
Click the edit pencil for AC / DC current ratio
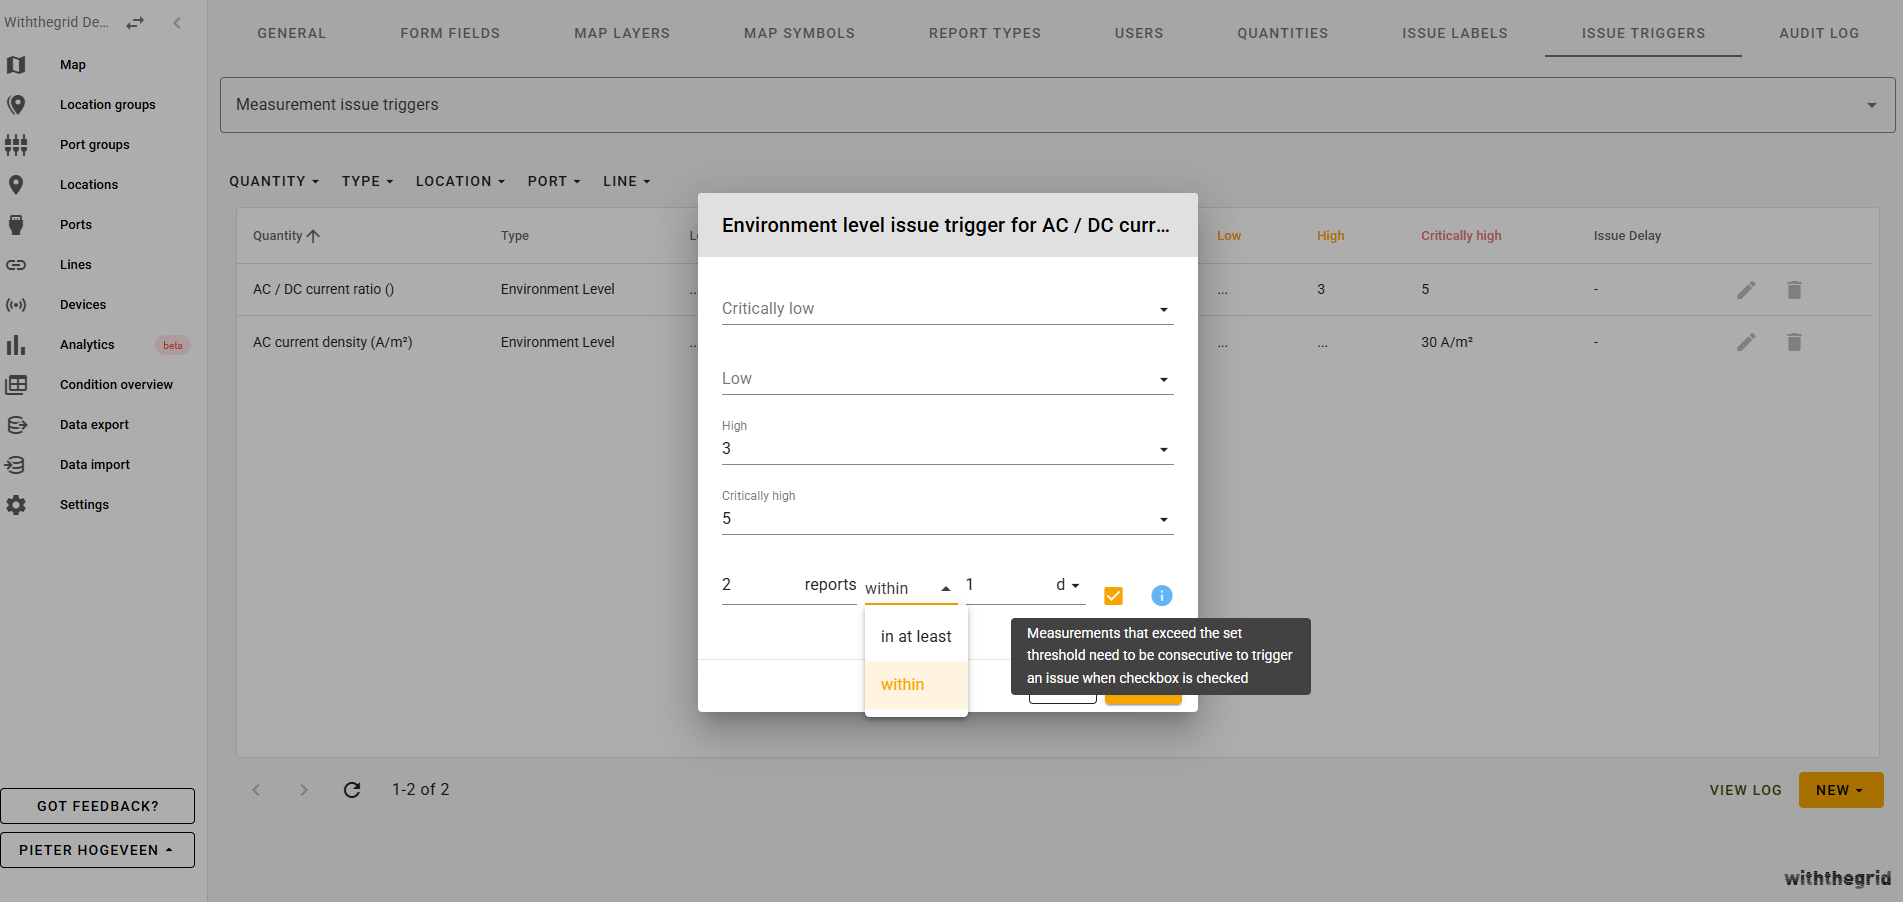1746,290
